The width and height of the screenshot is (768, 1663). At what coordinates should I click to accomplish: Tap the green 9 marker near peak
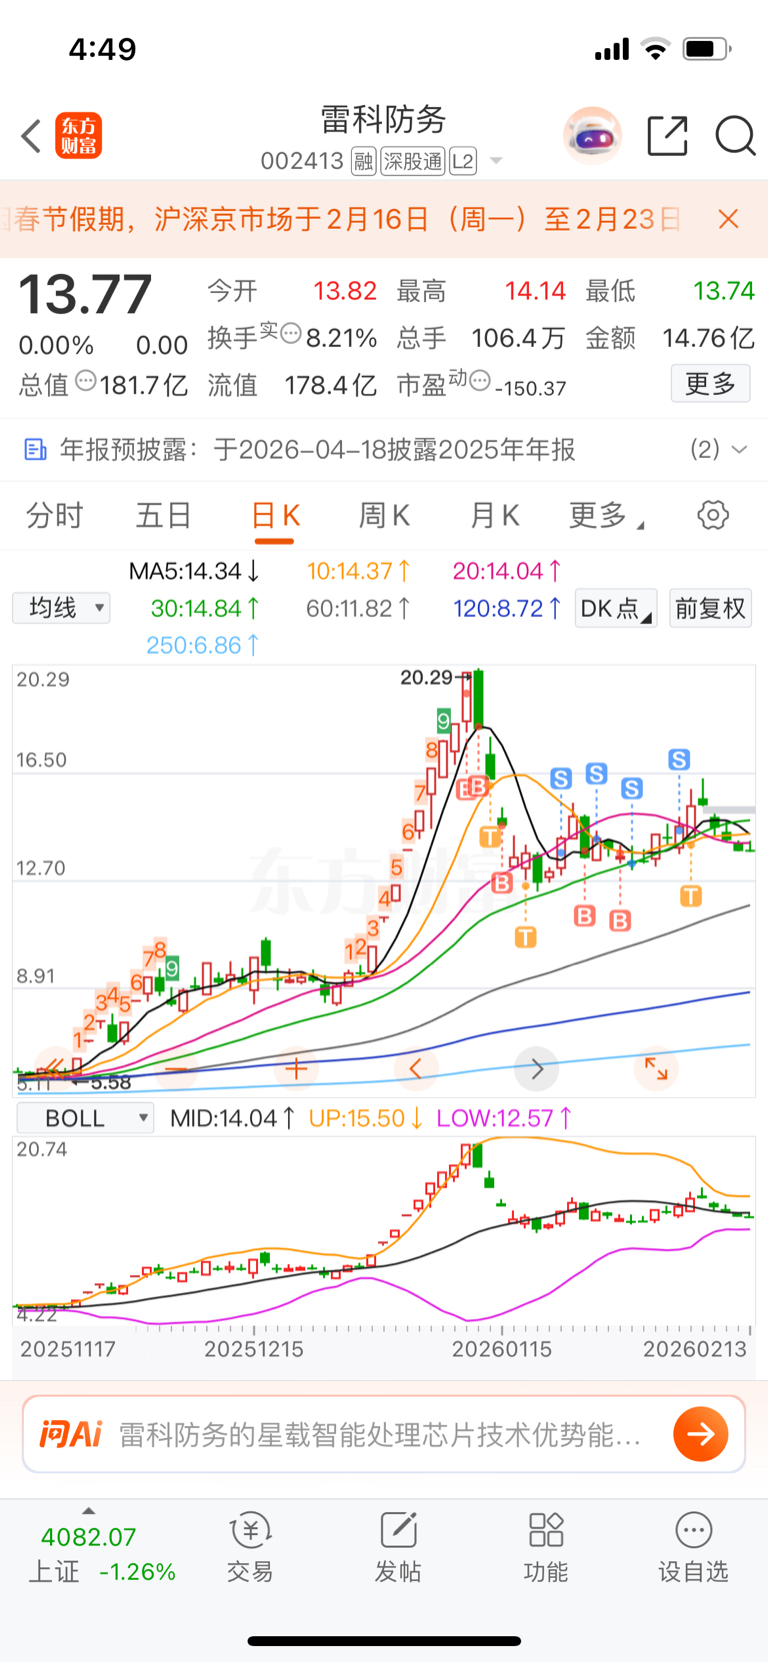click(443, 720)
